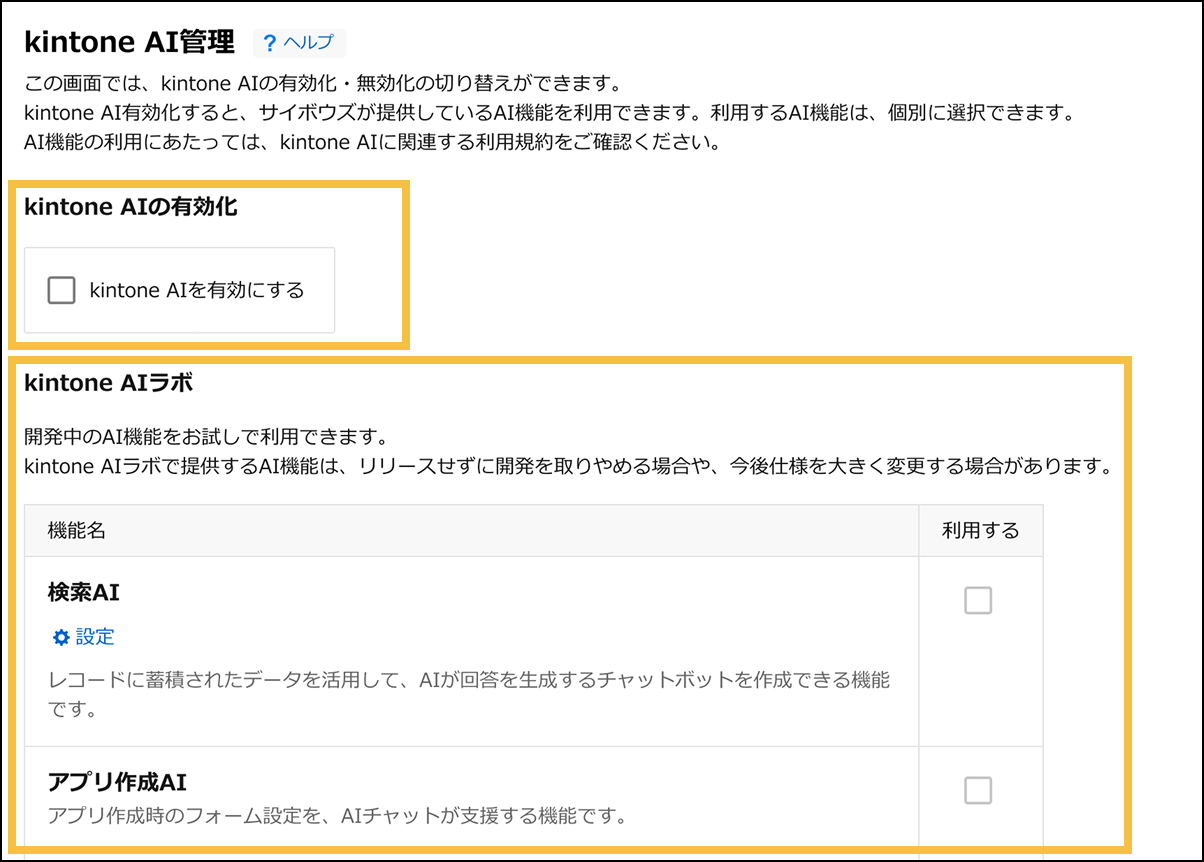Click the kintone AIを有効にする label text
This screenshot has height=862, width=1204.
196,291
